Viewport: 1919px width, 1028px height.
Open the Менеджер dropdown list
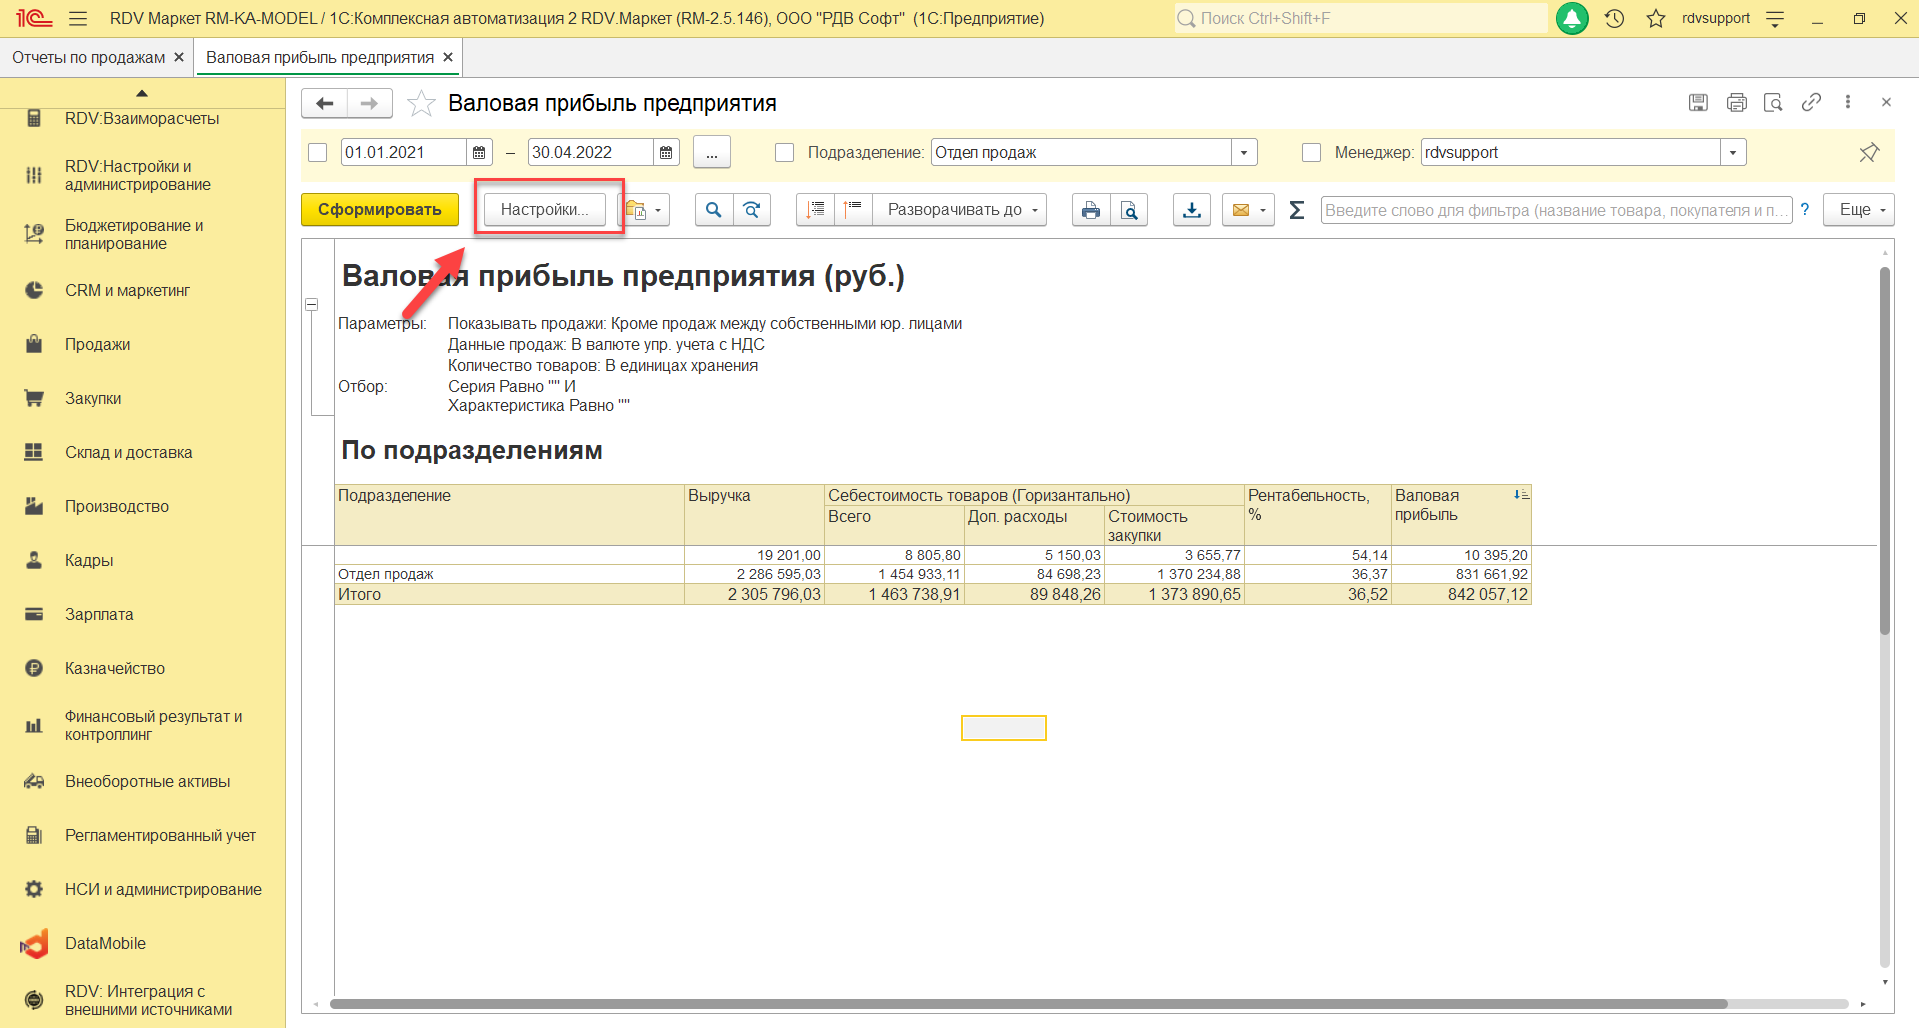tap(1733, 153)
